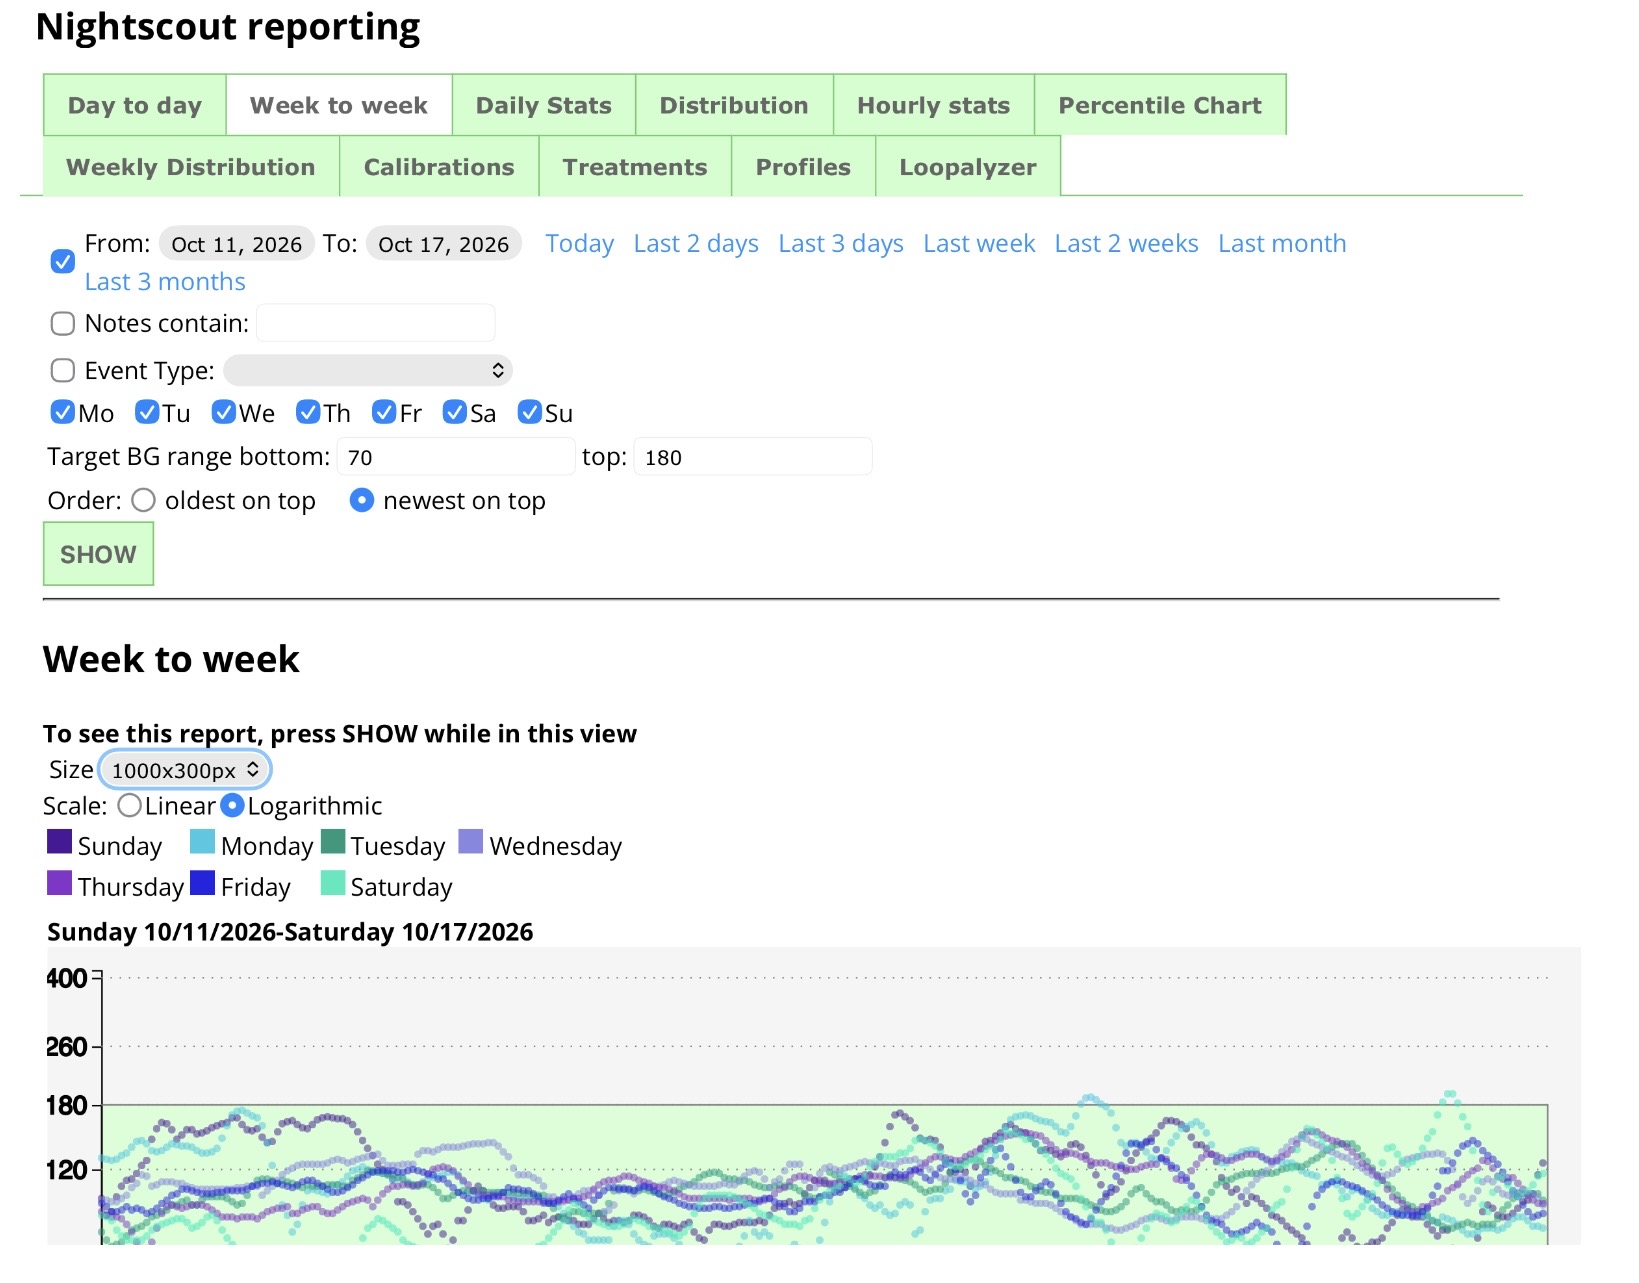The image size is (1639, 1283).
Task: Enable the Notes contain checkbox
Action: click(x=62, y=323)
